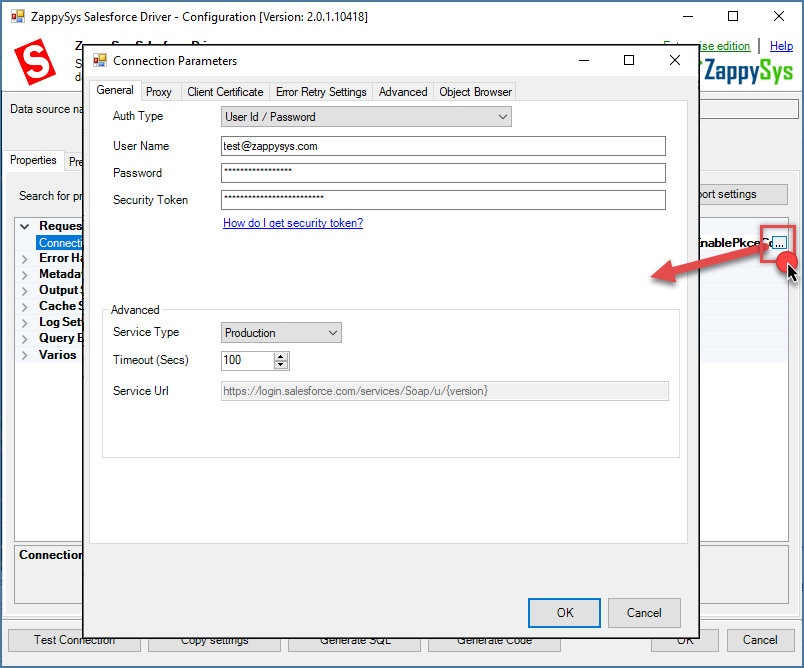Click the Connection Parameters window icon
The image size is (804, 668).
point(99,60)
